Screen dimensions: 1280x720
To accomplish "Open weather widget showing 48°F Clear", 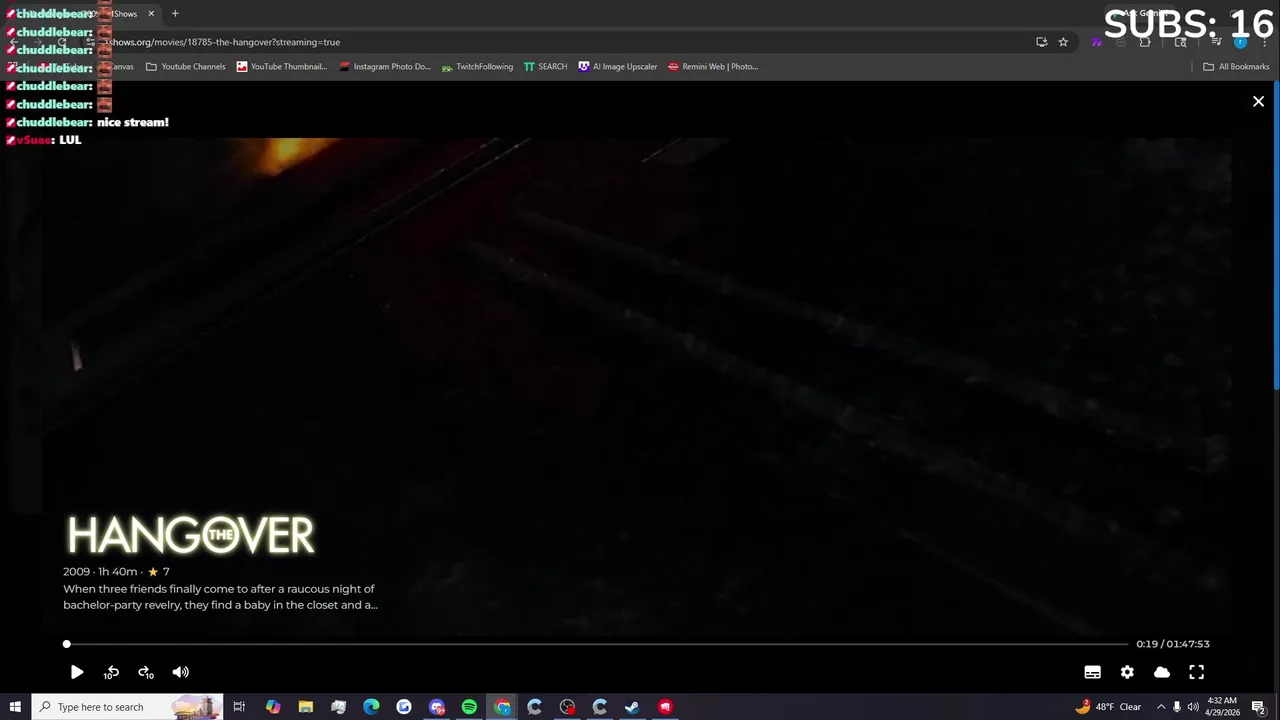I will click(x=1108, y=707).
